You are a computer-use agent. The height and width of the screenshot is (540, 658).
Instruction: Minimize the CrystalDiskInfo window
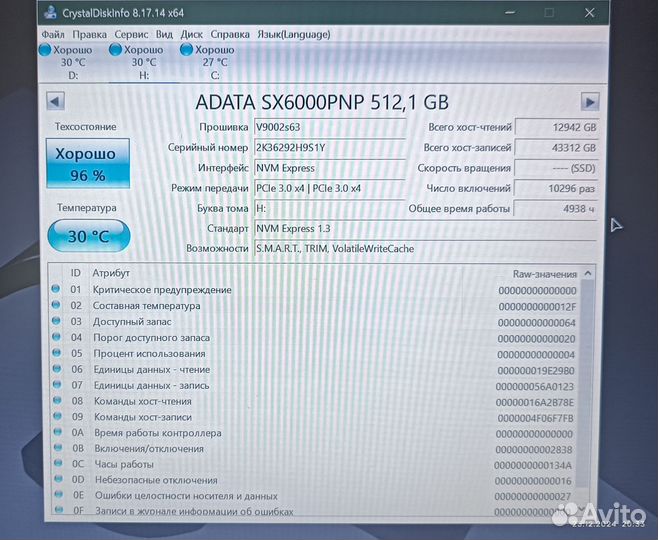[510, 13]
